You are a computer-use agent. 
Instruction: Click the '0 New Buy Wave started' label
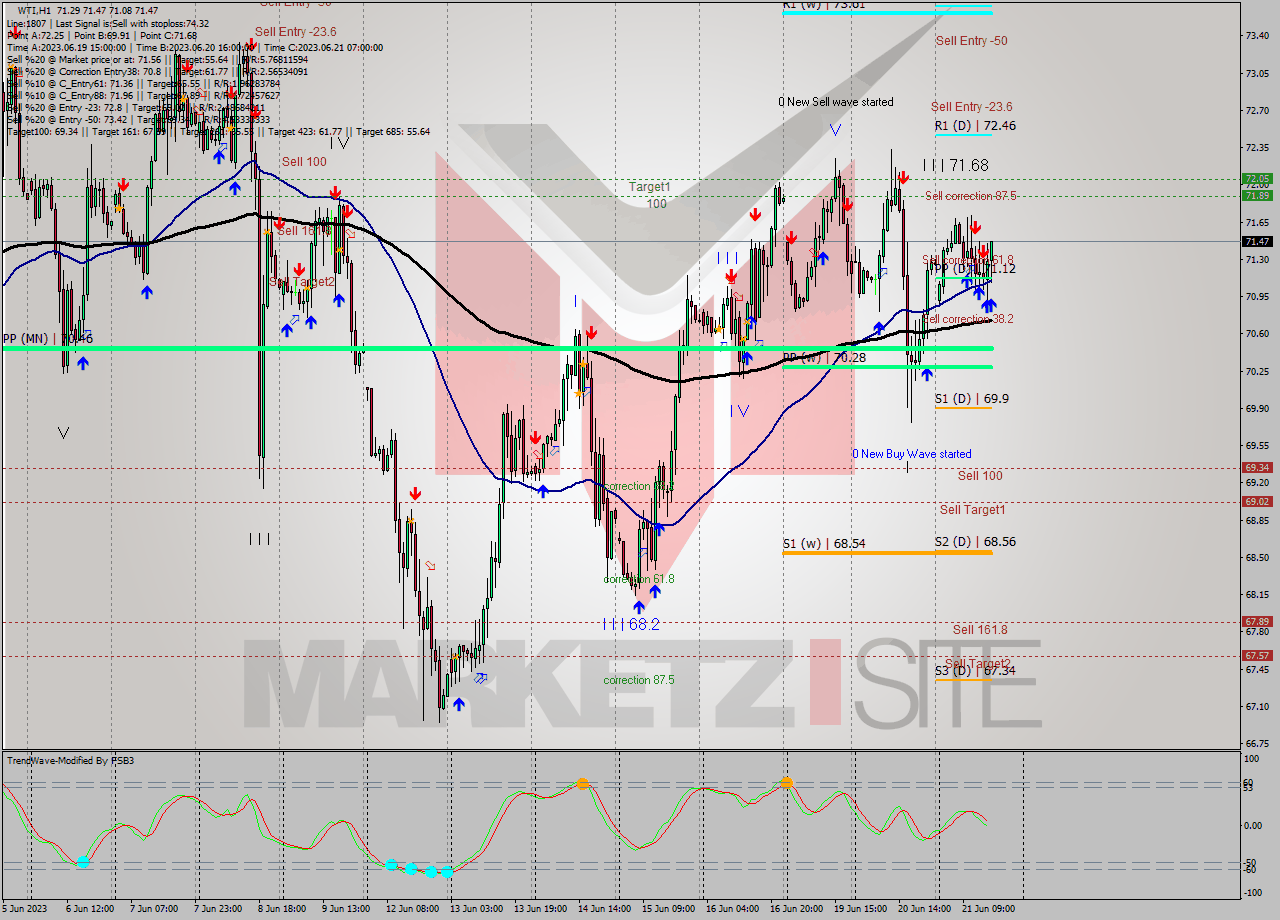pyautogui.click(x=911, y=454)
